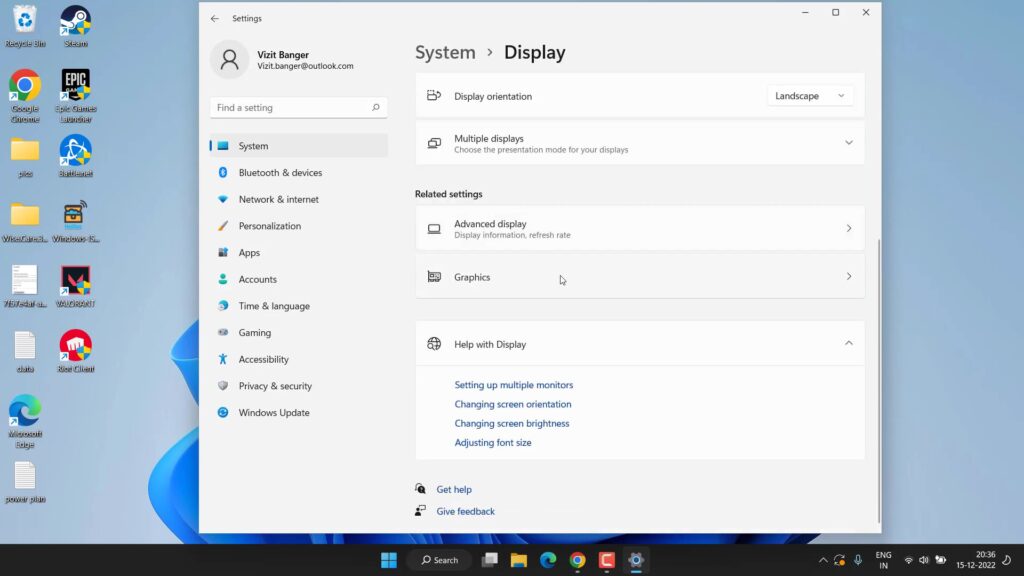Launch Google Chrome from the taskbar
Viewport: 1024px width, 576px height.
point(577,560)
